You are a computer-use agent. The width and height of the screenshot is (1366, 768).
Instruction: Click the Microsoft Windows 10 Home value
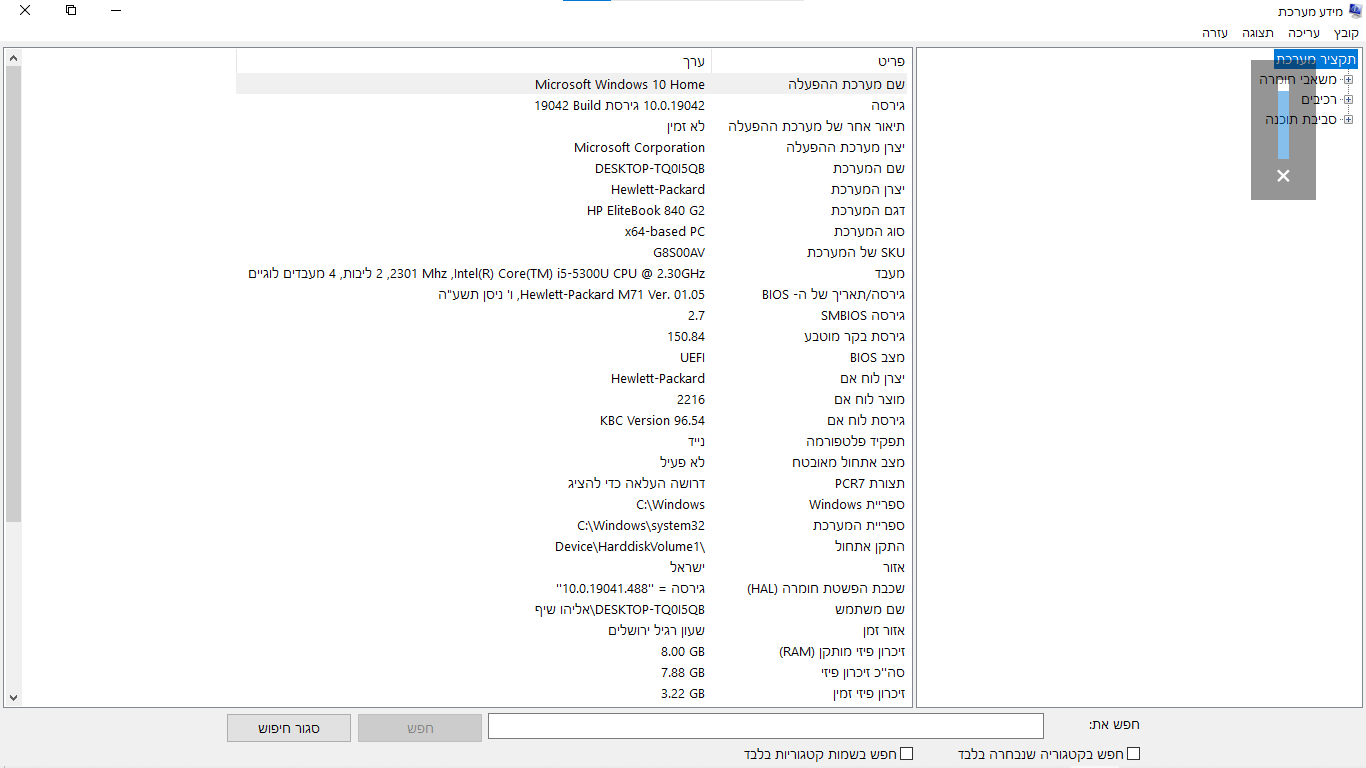tap(620, 85)
